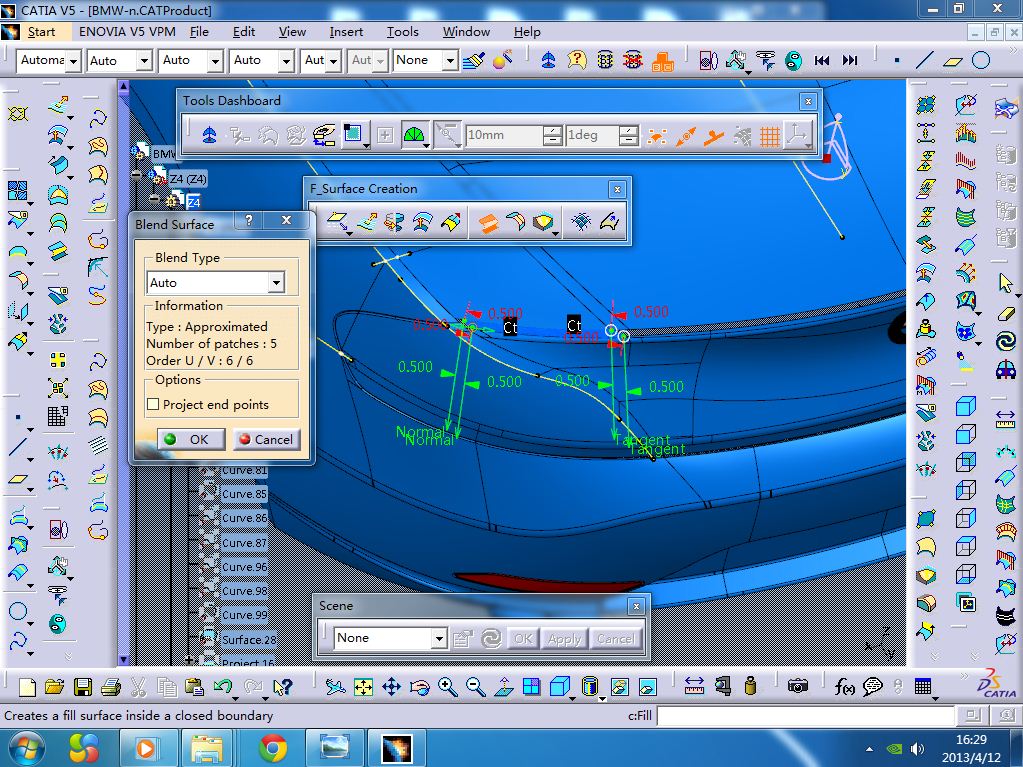Click the Pan icon in the view toolbar
Viewport: 1023px width, 767px height.
391,687
